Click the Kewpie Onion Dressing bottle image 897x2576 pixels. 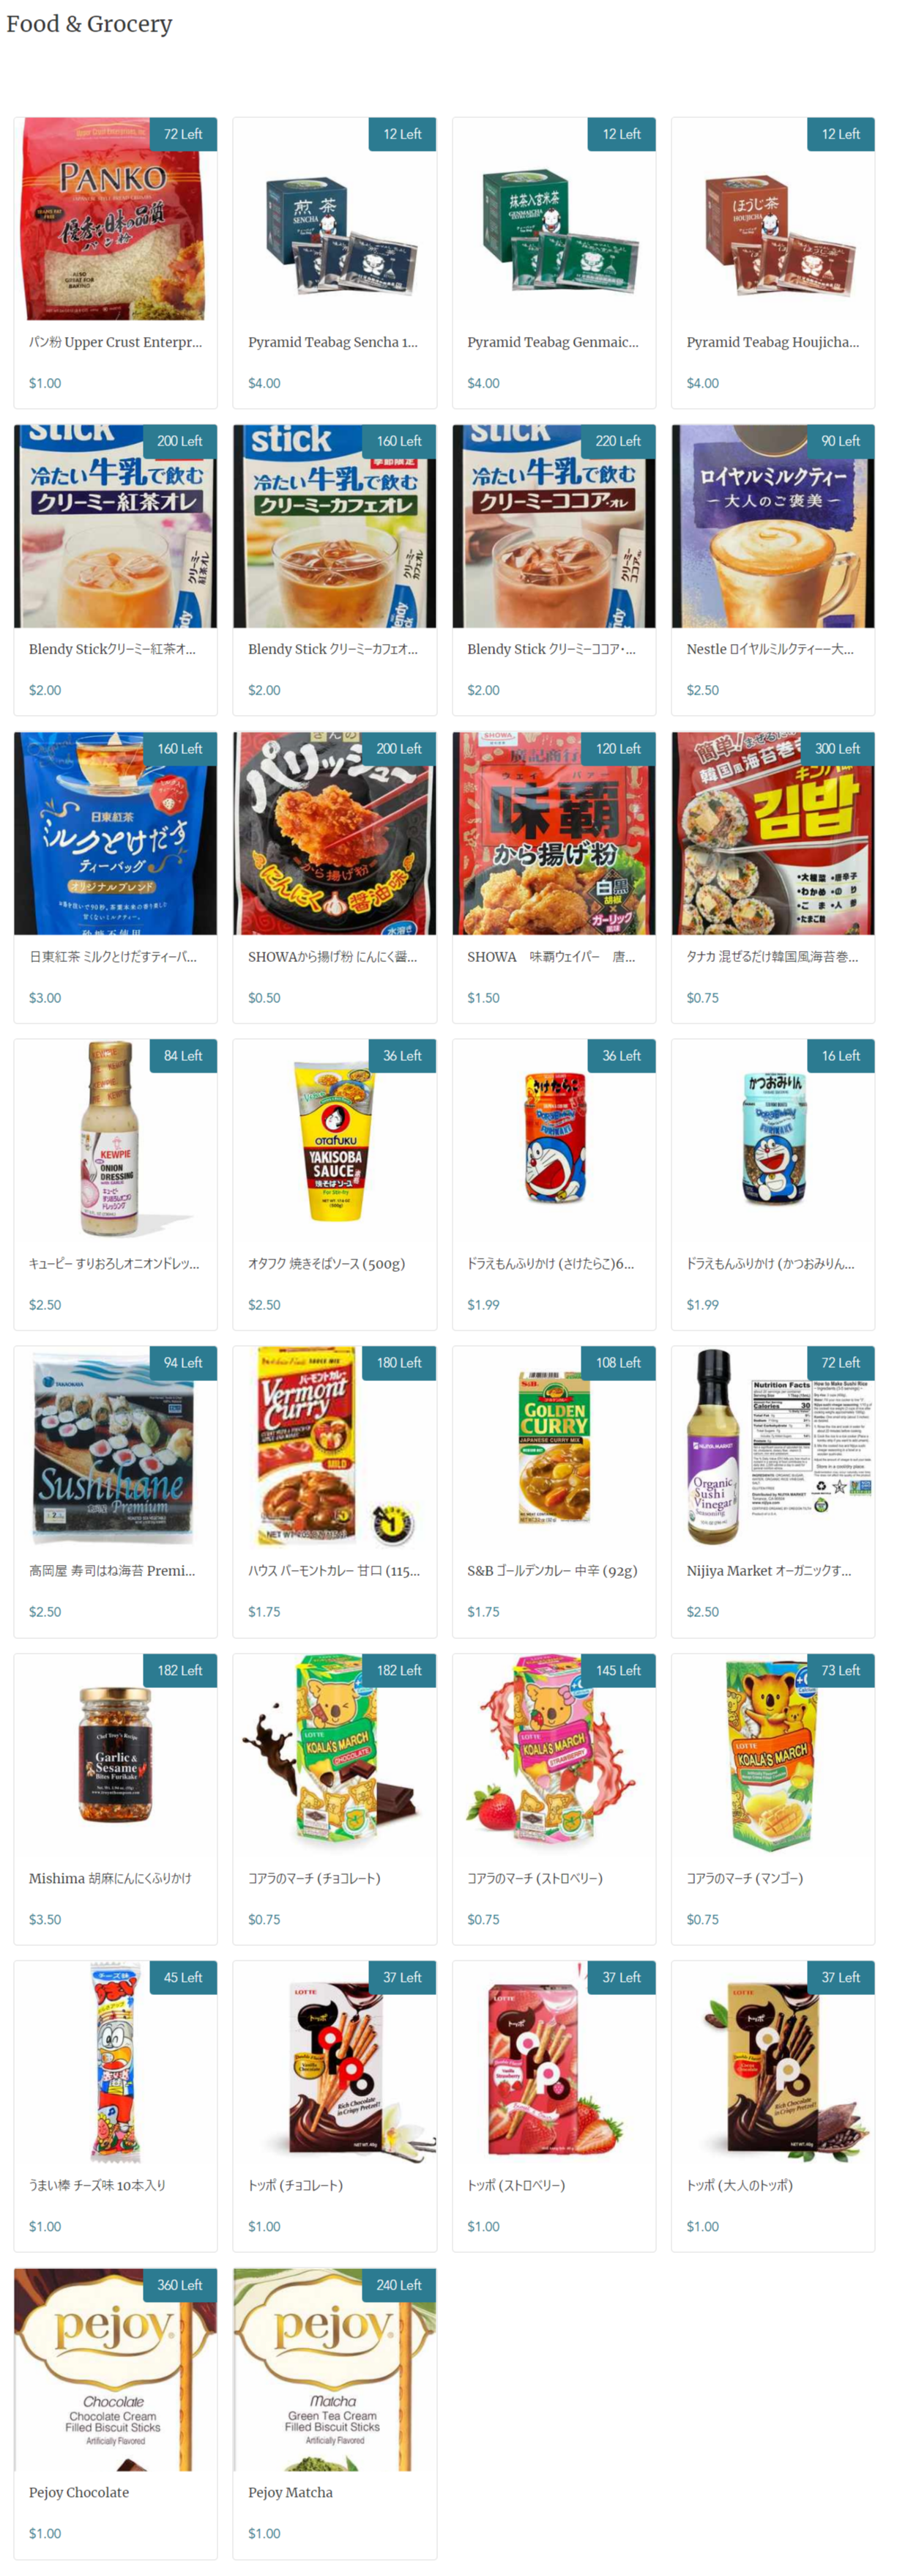click(115, 1140)
